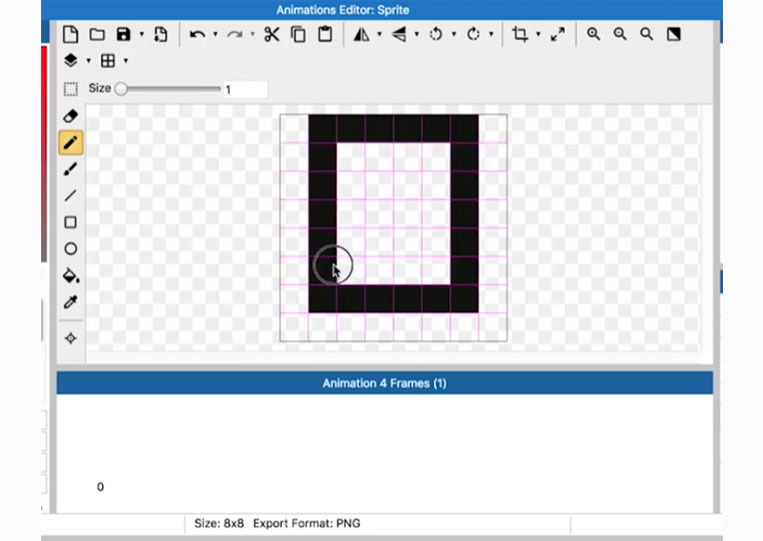
Task: Expand the Layers dropdown arrow
Action: coord(89,61)
